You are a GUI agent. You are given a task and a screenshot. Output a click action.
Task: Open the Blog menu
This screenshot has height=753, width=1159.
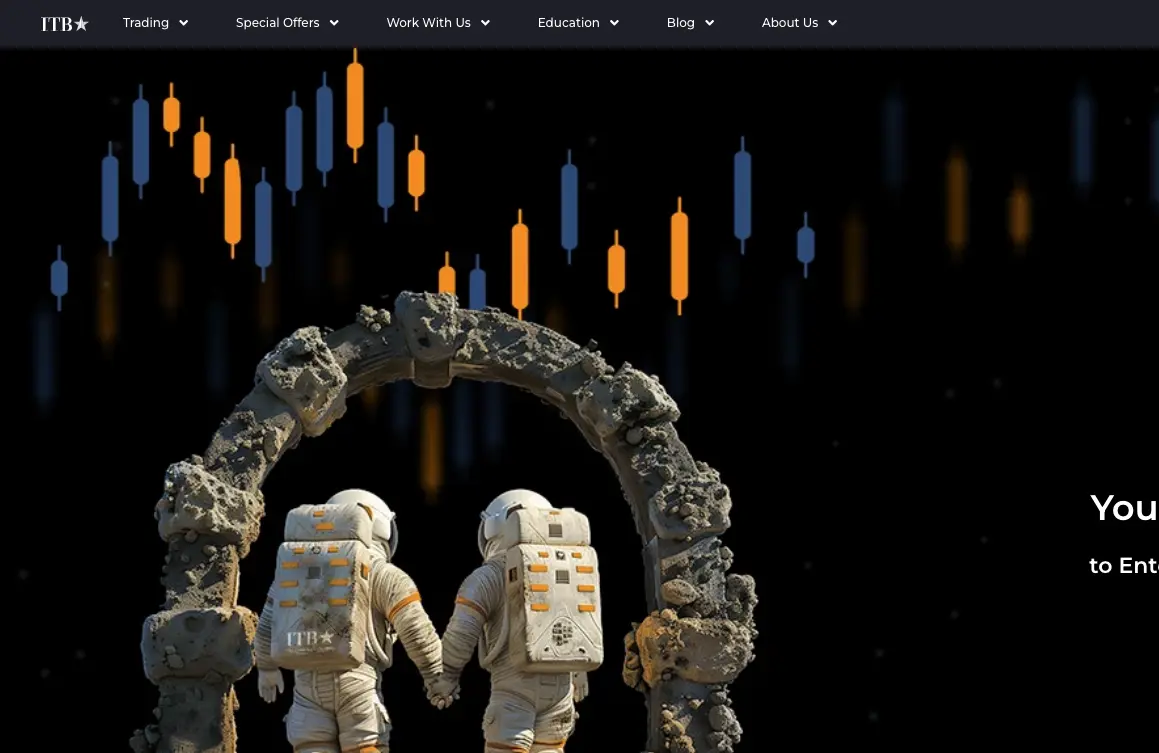pos(680,23)
